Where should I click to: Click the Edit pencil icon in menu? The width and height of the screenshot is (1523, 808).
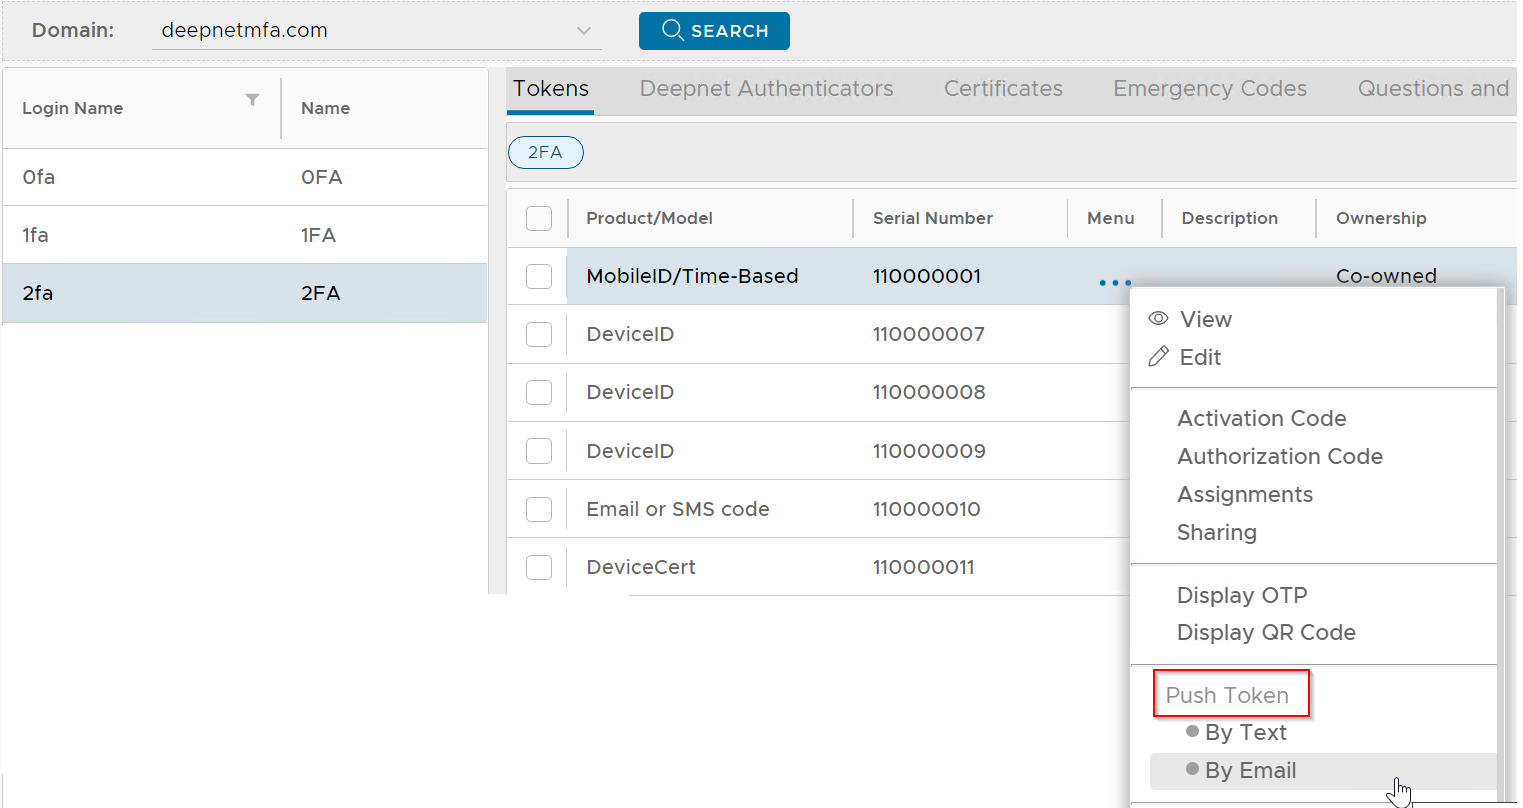coord(1158,357)
